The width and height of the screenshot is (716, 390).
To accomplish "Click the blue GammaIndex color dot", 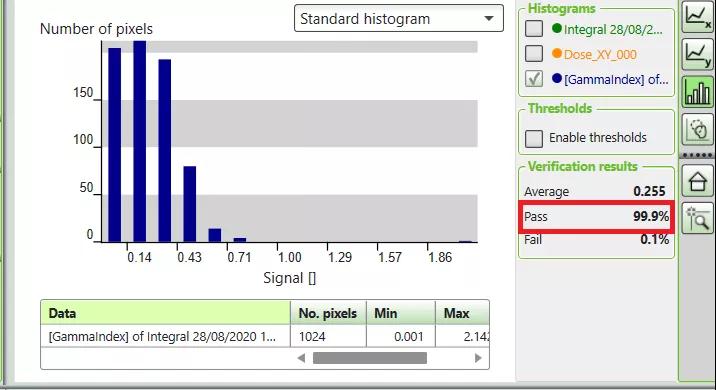I will coord(557,78).
